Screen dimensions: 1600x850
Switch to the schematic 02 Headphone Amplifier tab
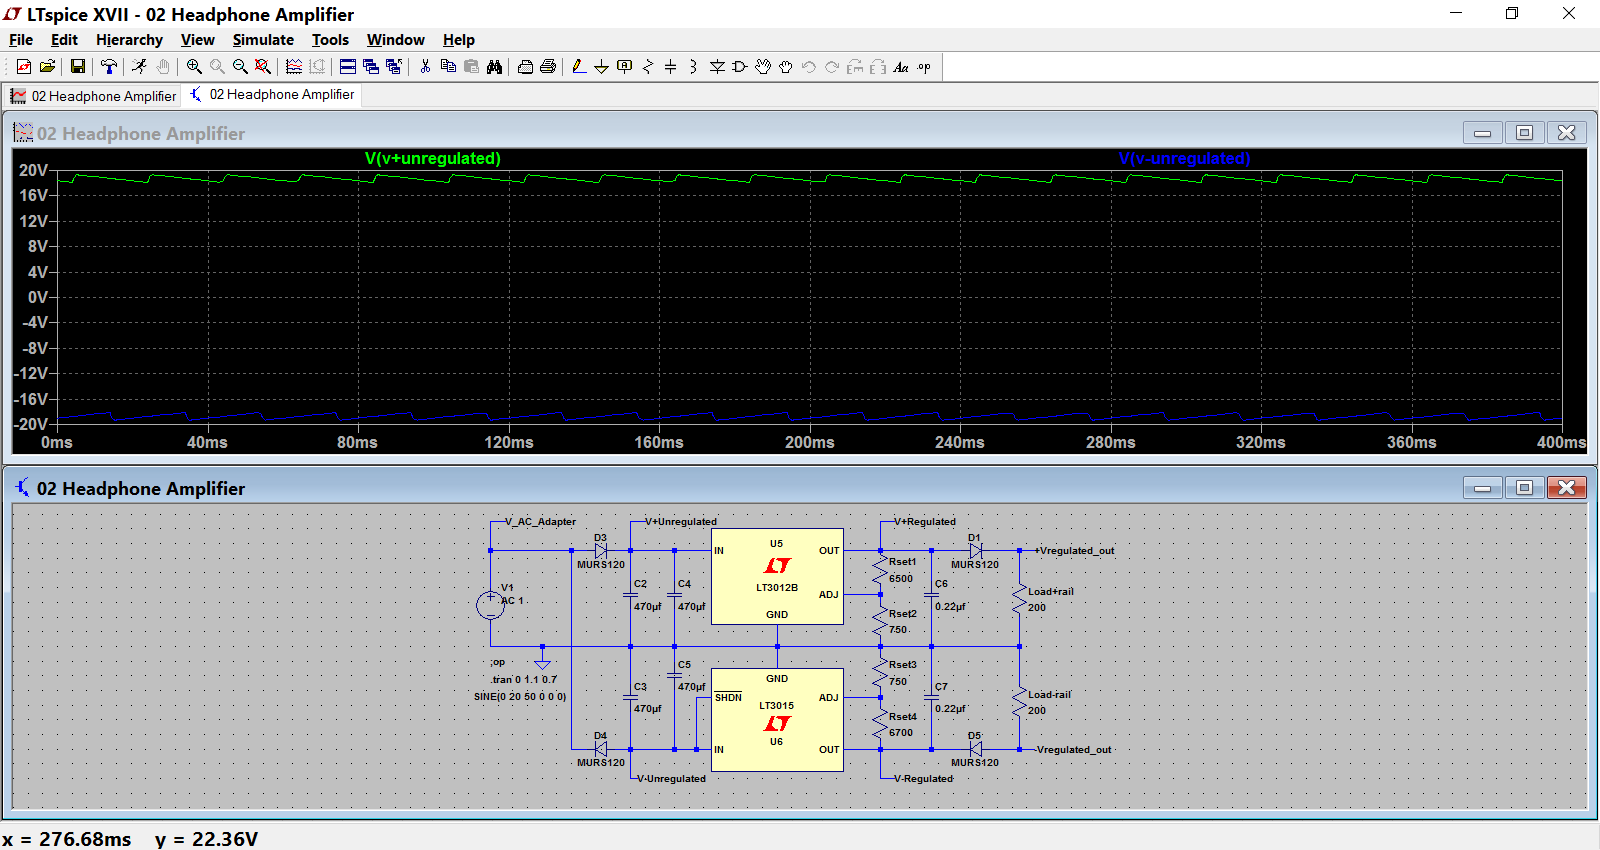[272, 95]
